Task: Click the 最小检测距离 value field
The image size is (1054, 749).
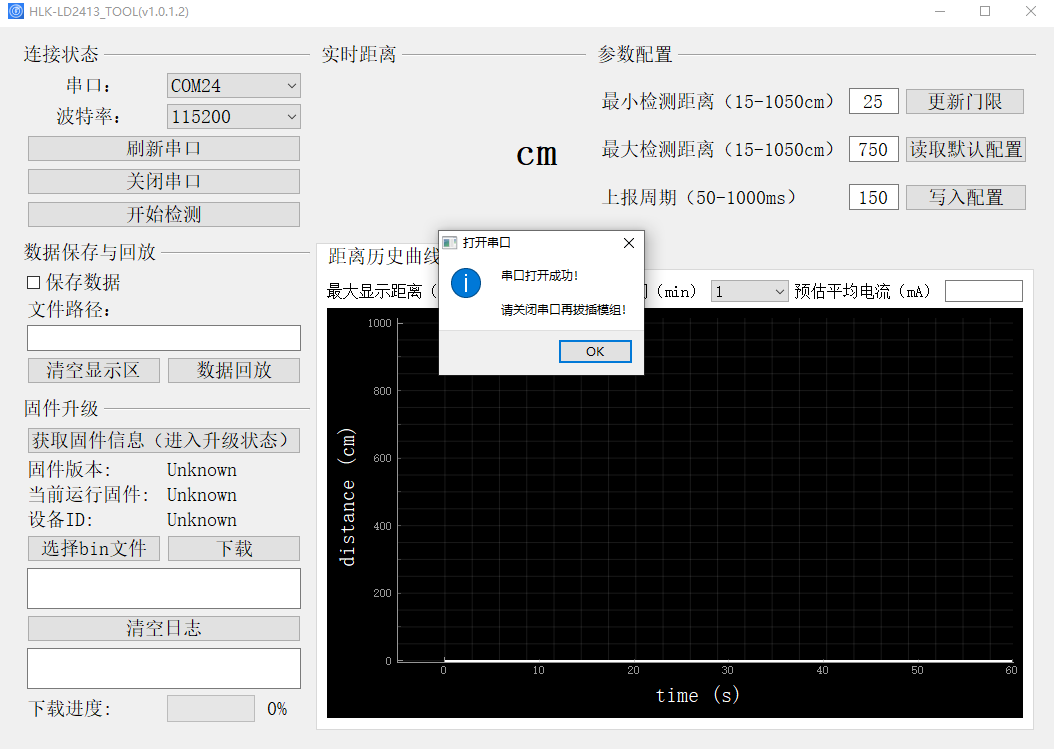Action: (x=873, y=101)
